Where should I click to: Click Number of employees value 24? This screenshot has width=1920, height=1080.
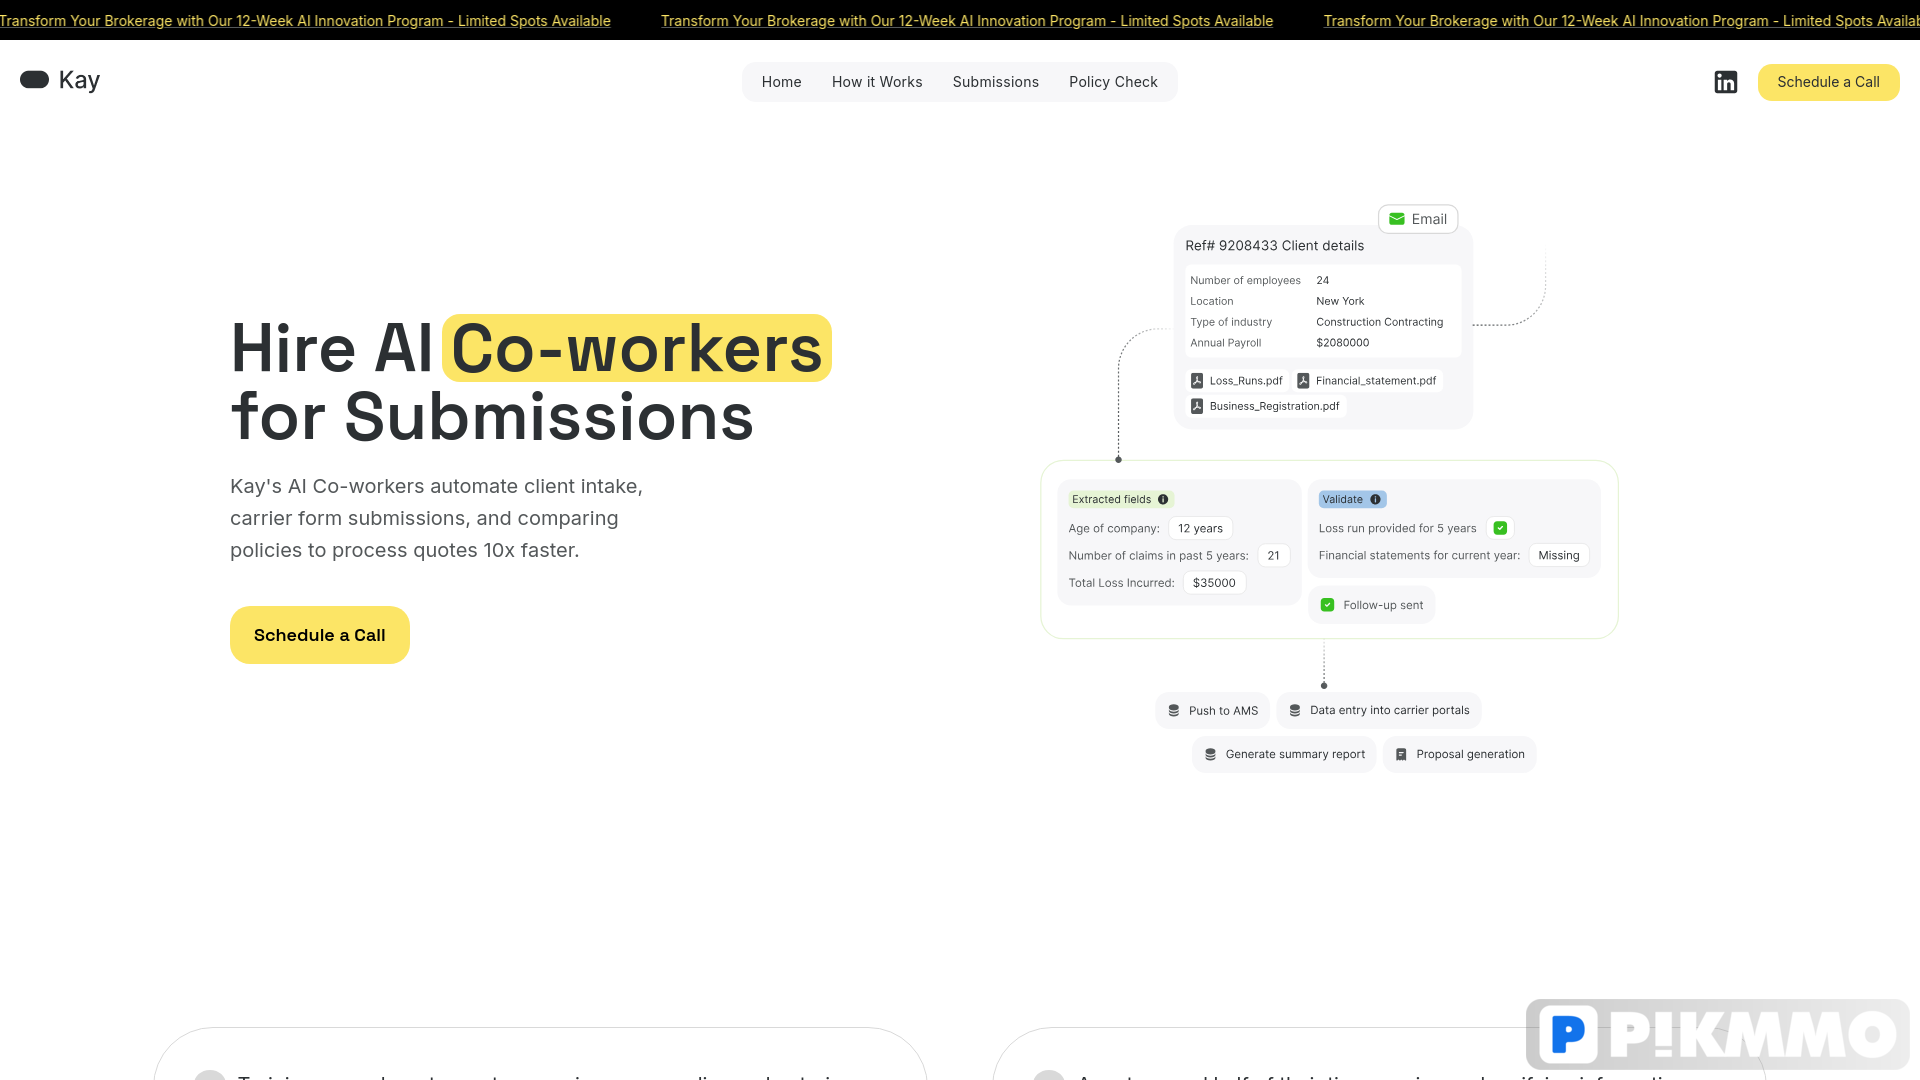coord(1322,280)
